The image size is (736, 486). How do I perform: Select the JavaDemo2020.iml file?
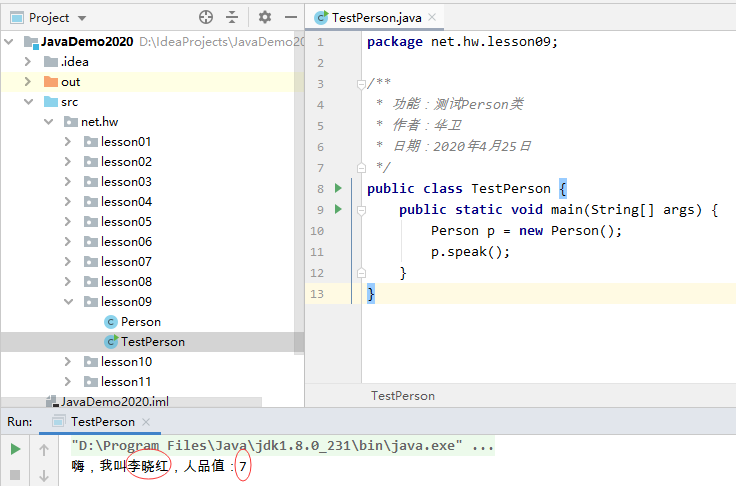[x=115, y=402]
